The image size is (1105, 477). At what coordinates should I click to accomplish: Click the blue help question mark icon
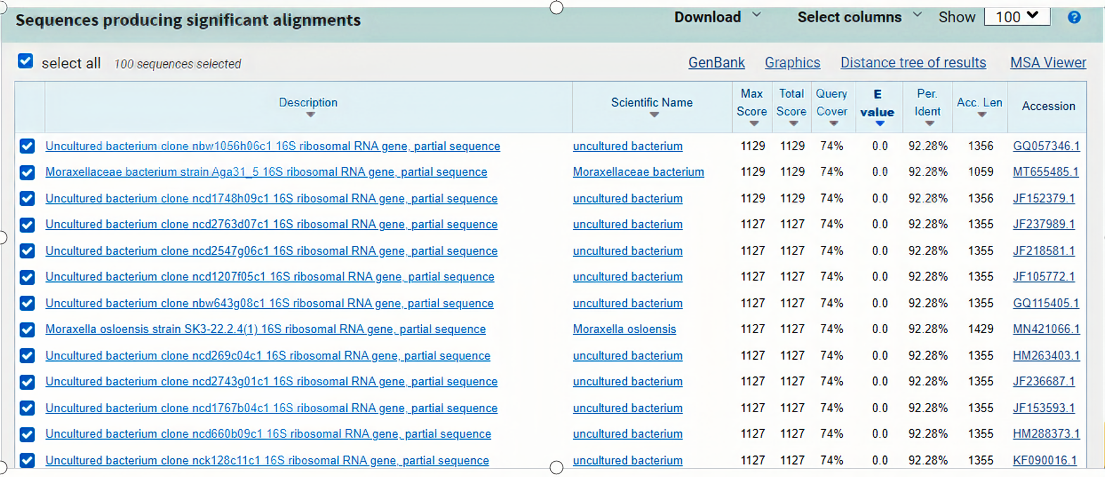tap(1074, 18)
